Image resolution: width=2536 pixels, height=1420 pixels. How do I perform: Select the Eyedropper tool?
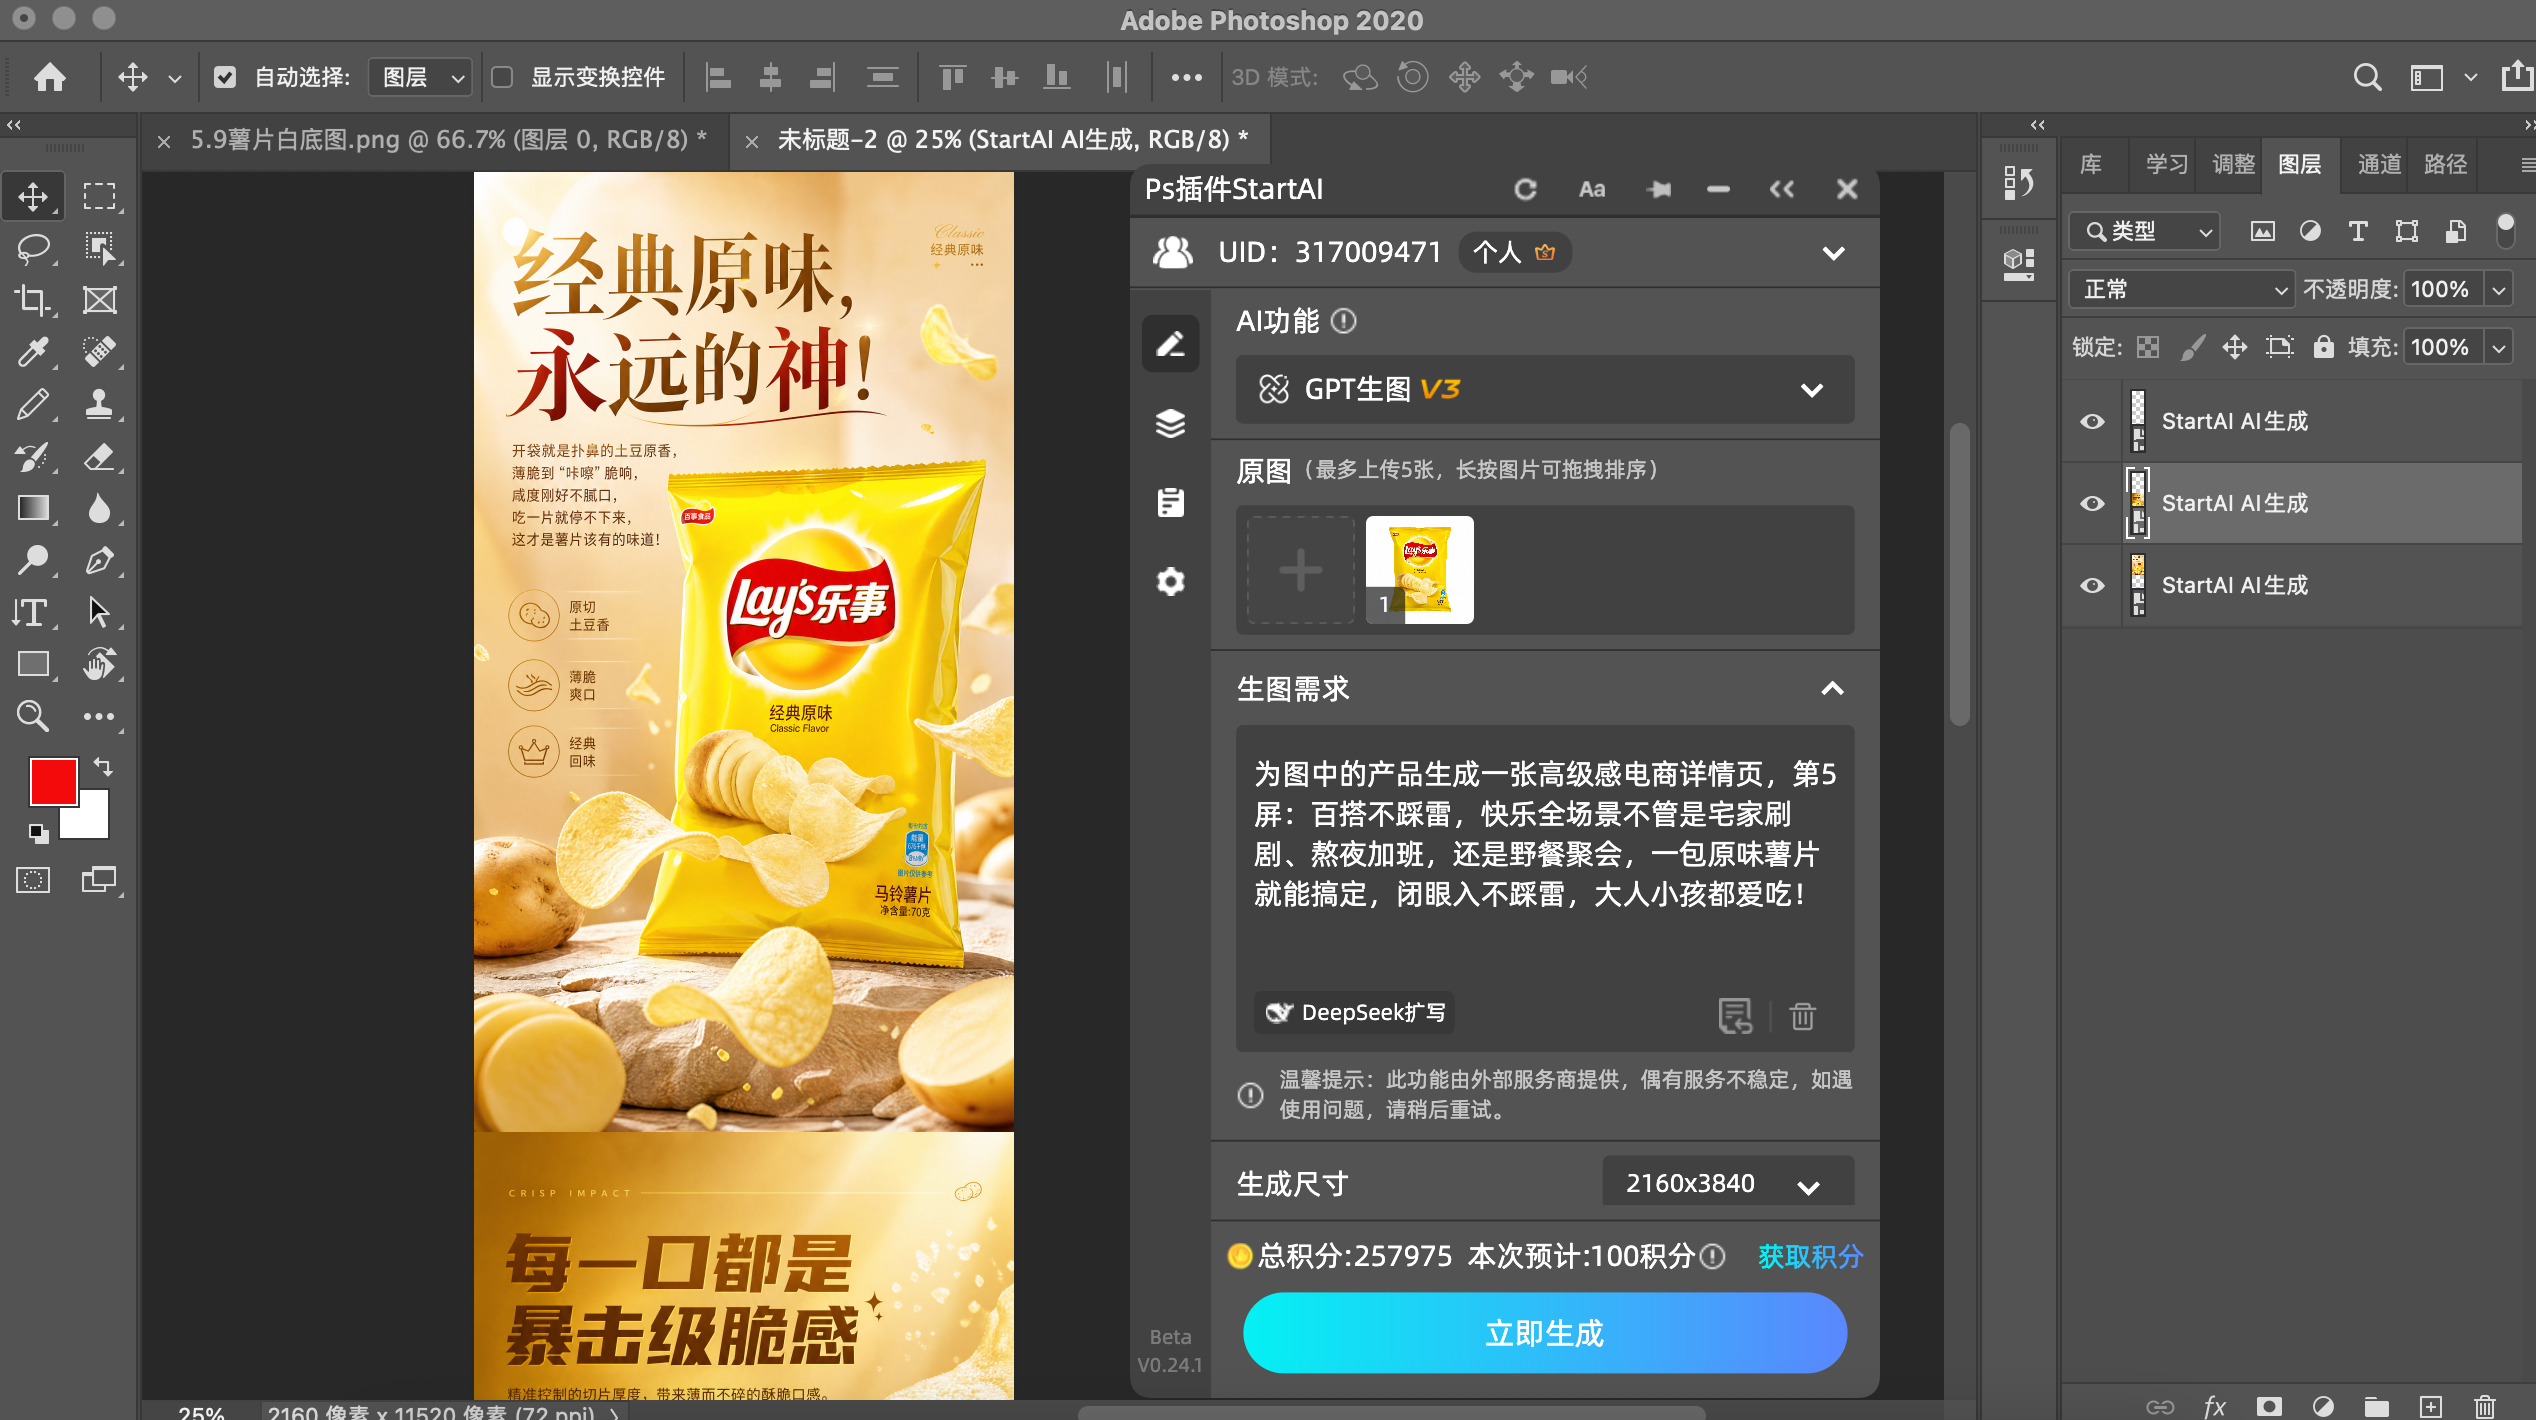pyautogui.click(x=33, y=352)
